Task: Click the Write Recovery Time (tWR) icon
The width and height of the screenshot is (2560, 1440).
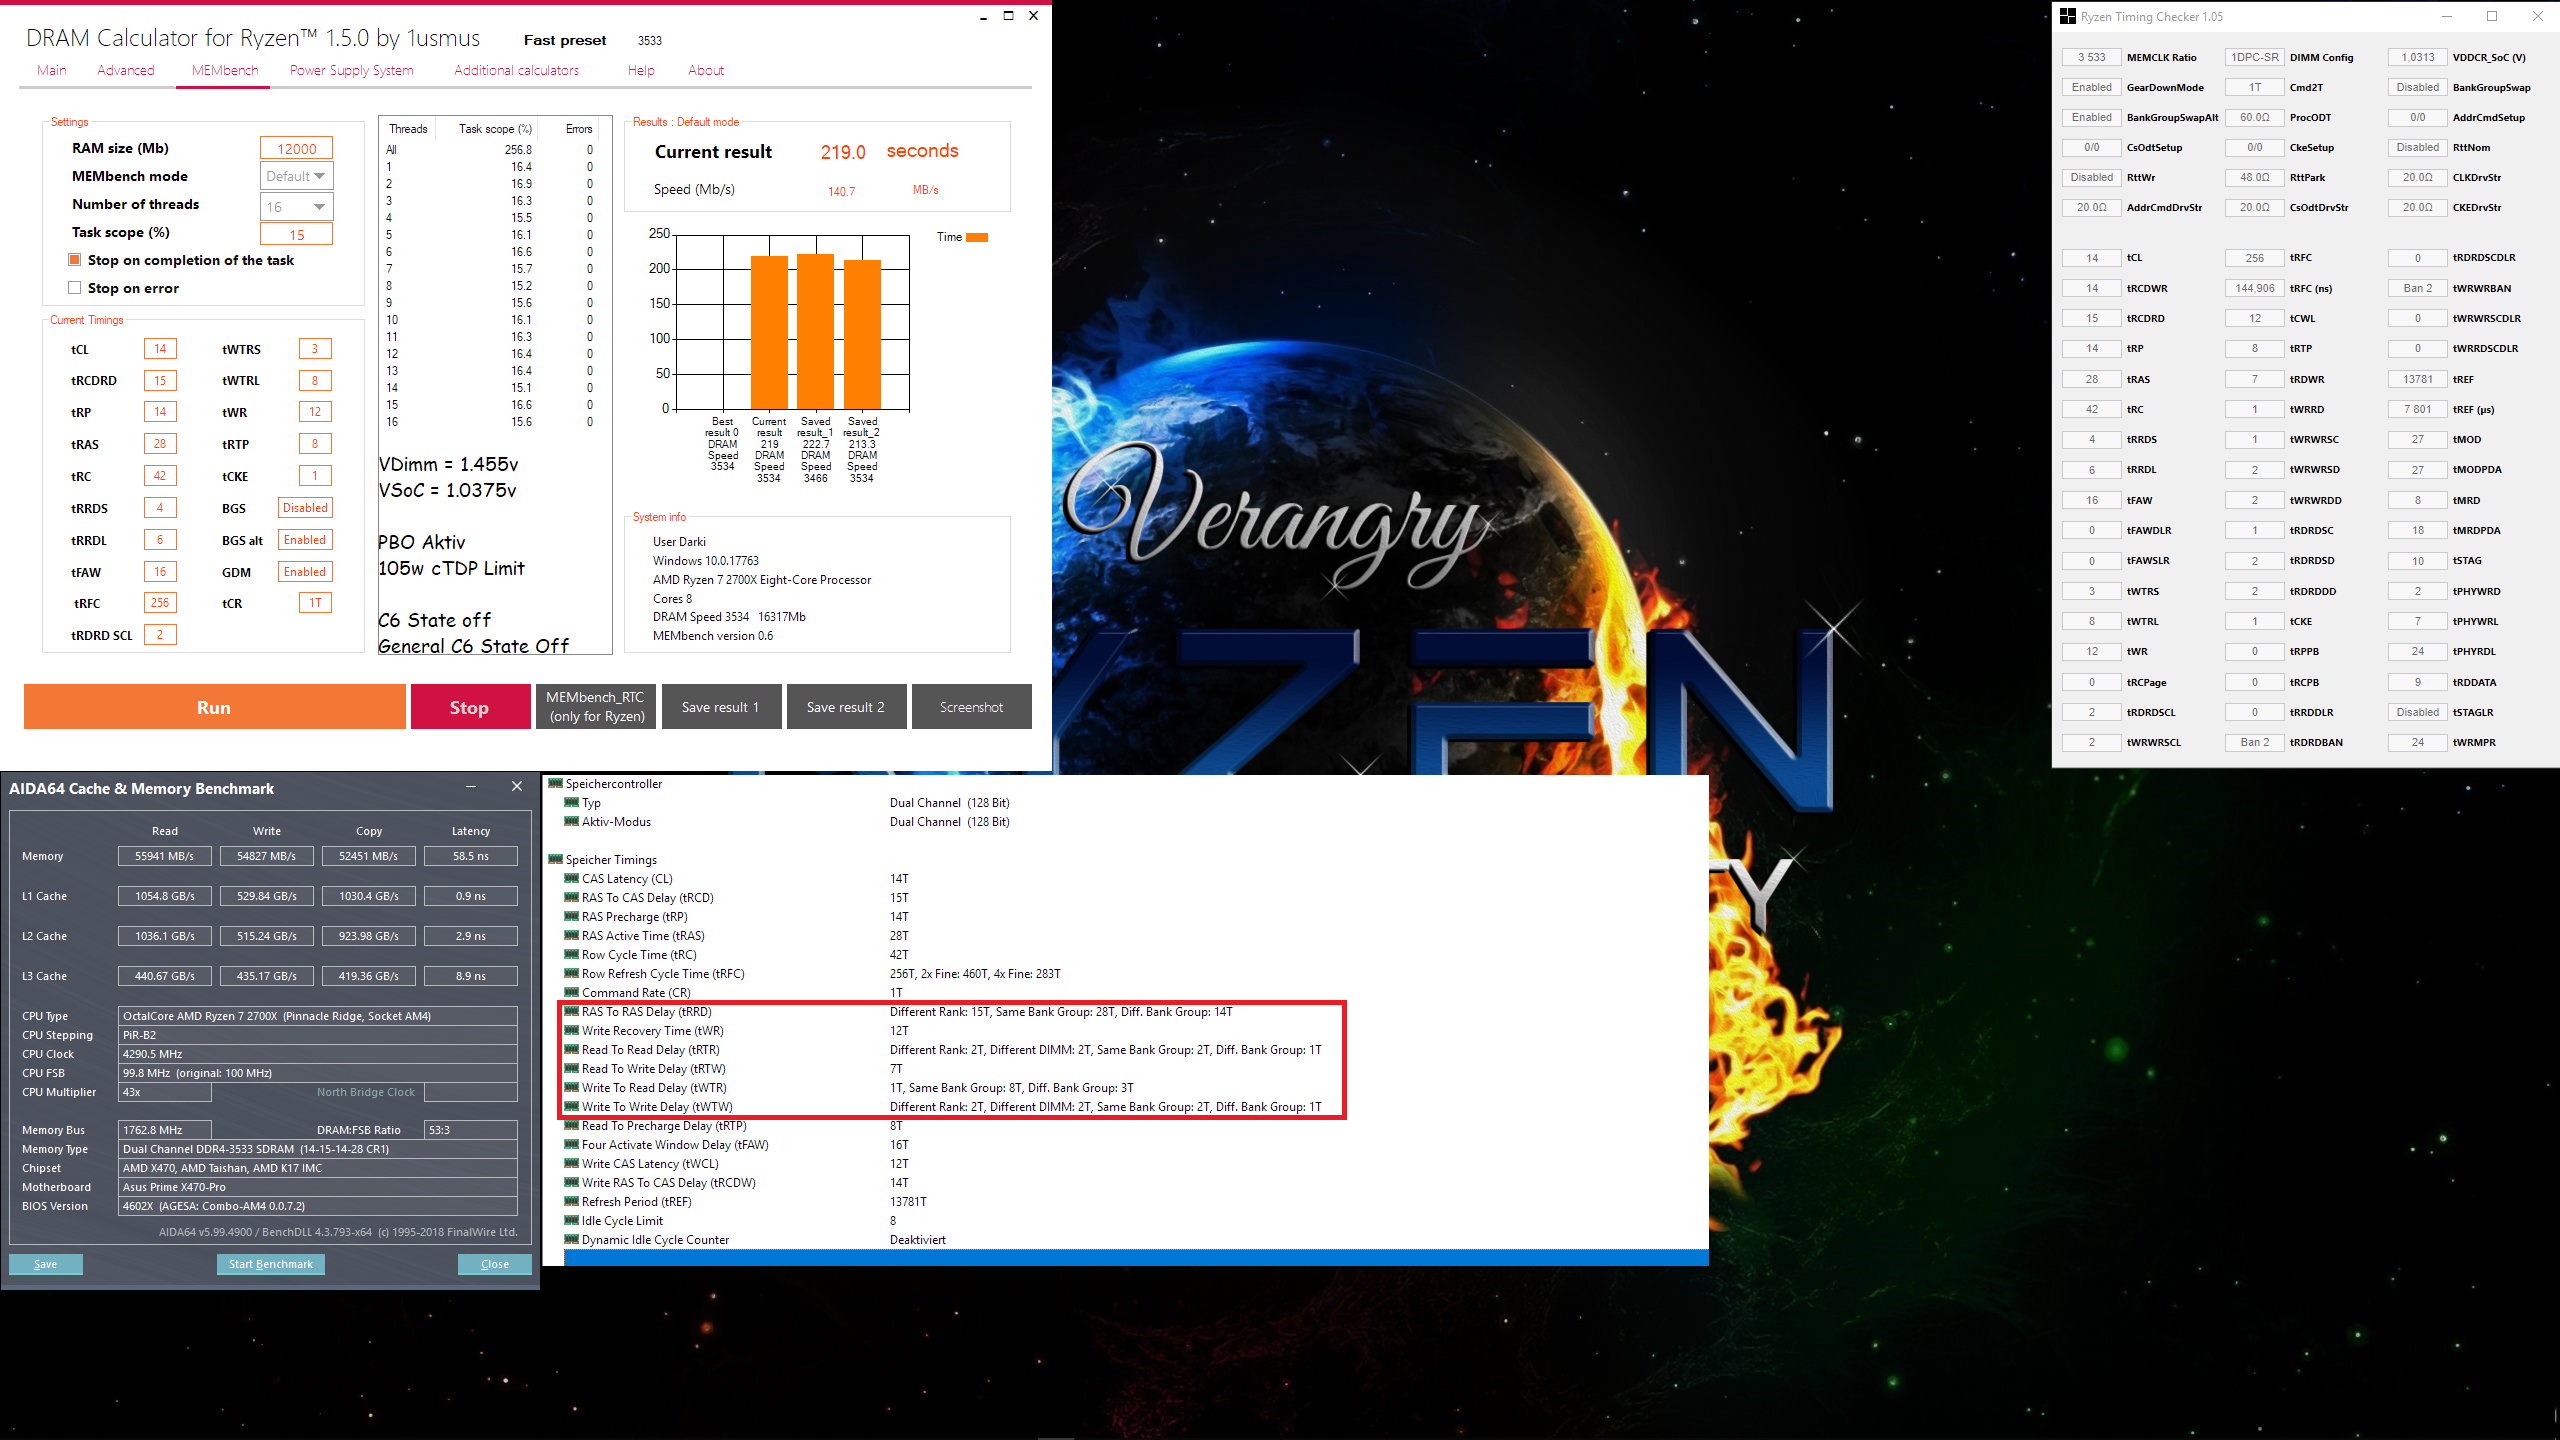Action: click(571, 1030)
